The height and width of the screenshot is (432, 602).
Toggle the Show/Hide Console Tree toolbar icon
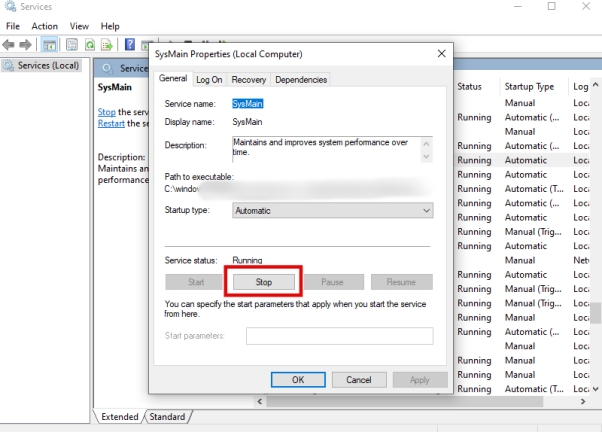point(49,45)
